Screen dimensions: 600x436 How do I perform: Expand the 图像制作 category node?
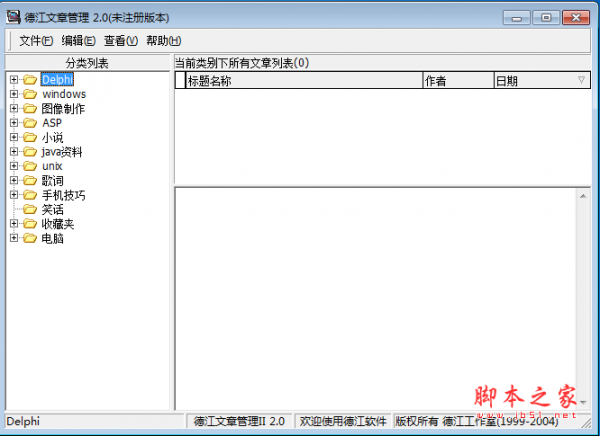(14, 109)
